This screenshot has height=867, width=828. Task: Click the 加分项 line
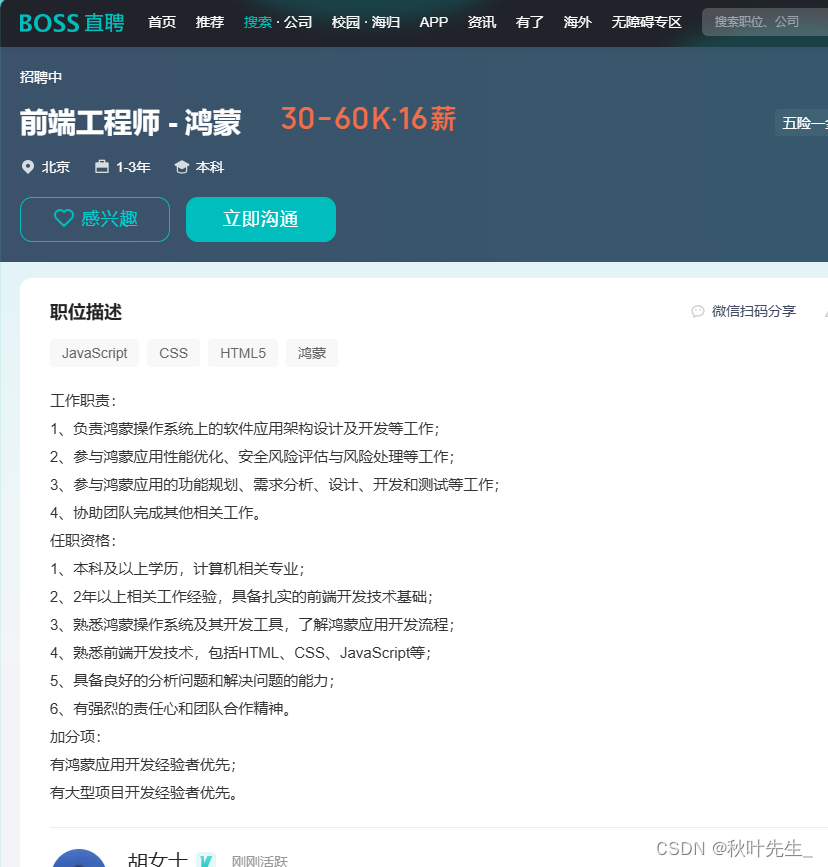pyautogui.click(x=76, y=737)
